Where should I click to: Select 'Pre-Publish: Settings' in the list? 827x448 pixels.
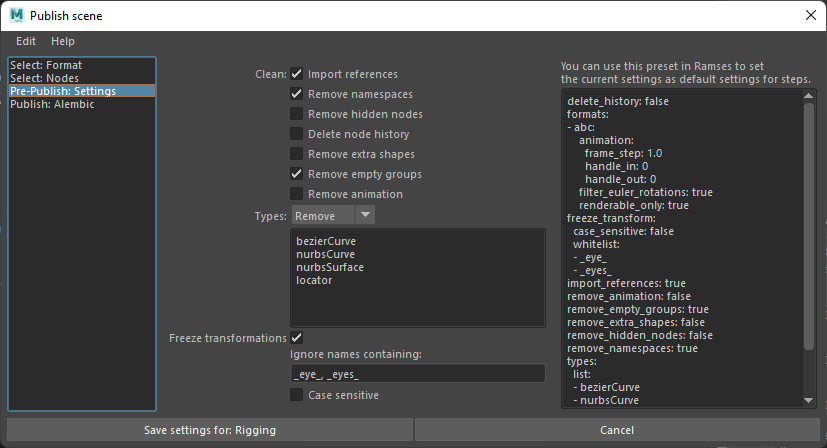(x=62, y=91)
